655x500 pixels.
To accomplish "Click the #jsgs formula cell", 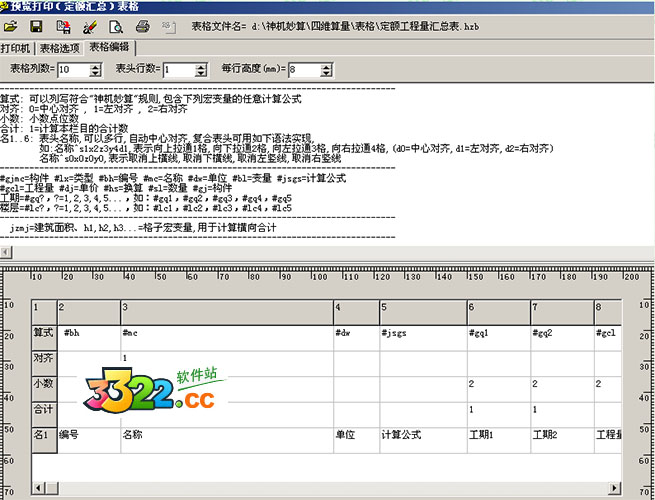I will tap(424, 338).
